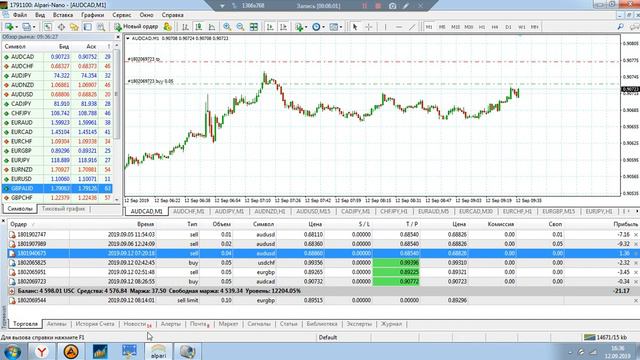Select the crosshair tool
This screenshot has height=360, width=640.
click(x=369, y=27)
